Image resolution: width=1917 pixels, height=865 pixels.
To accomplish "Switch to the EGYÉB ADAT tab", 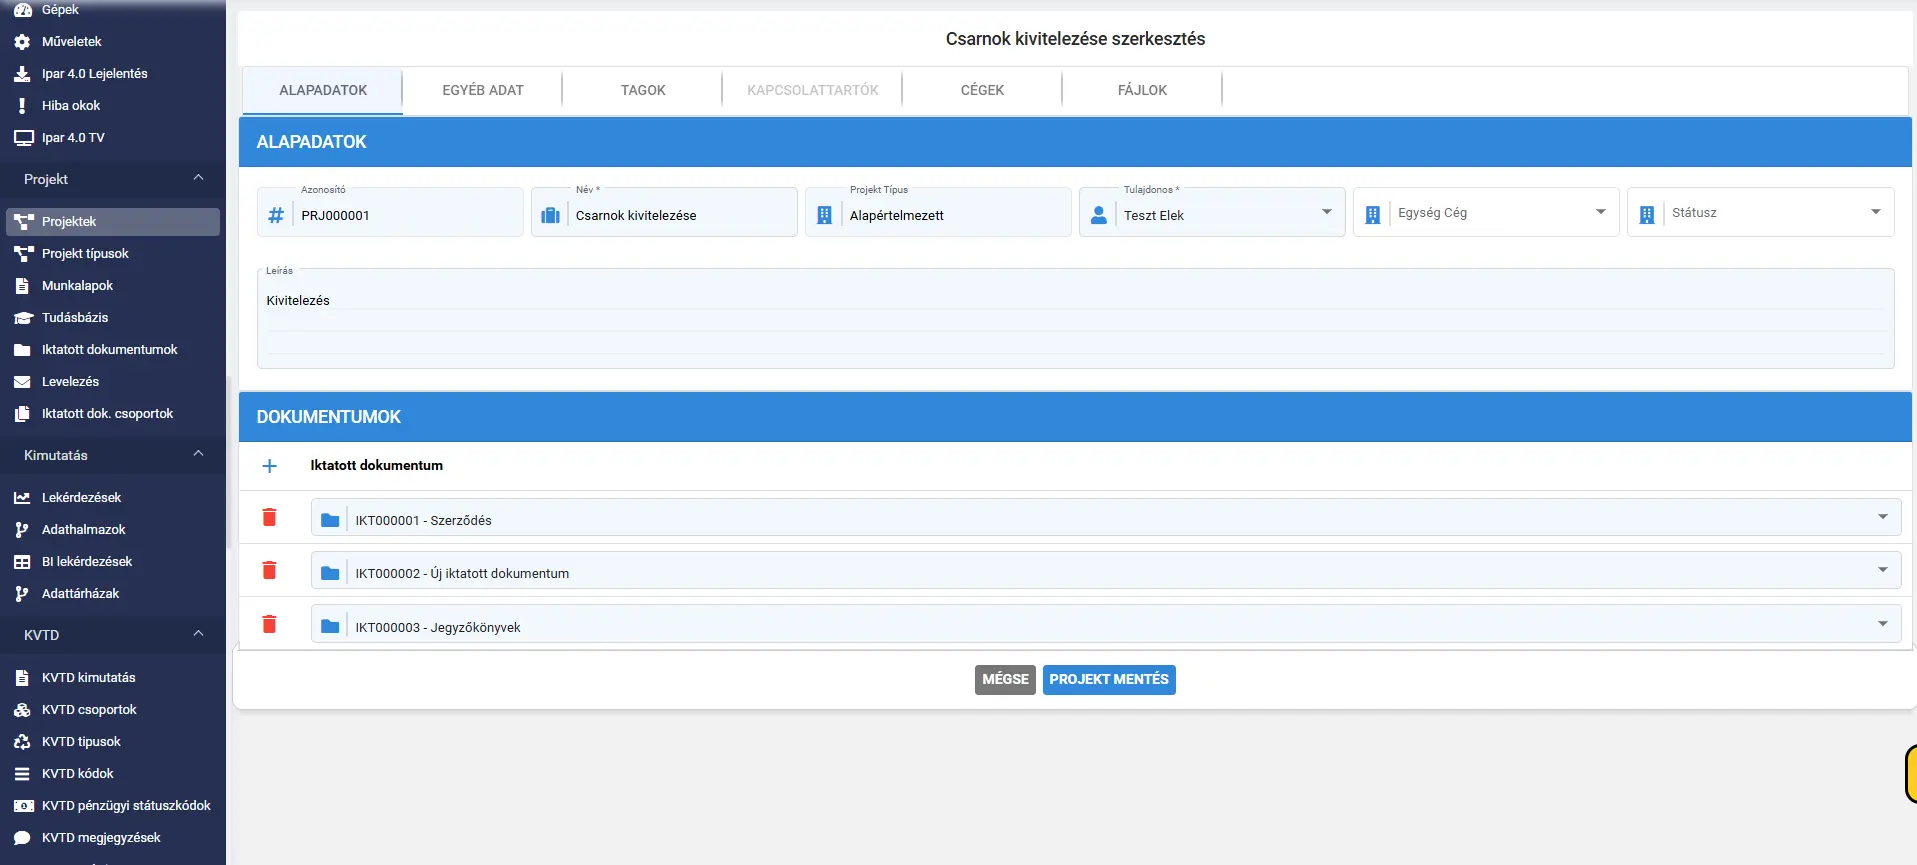I will pyautogui.click(x=483, y=90).
